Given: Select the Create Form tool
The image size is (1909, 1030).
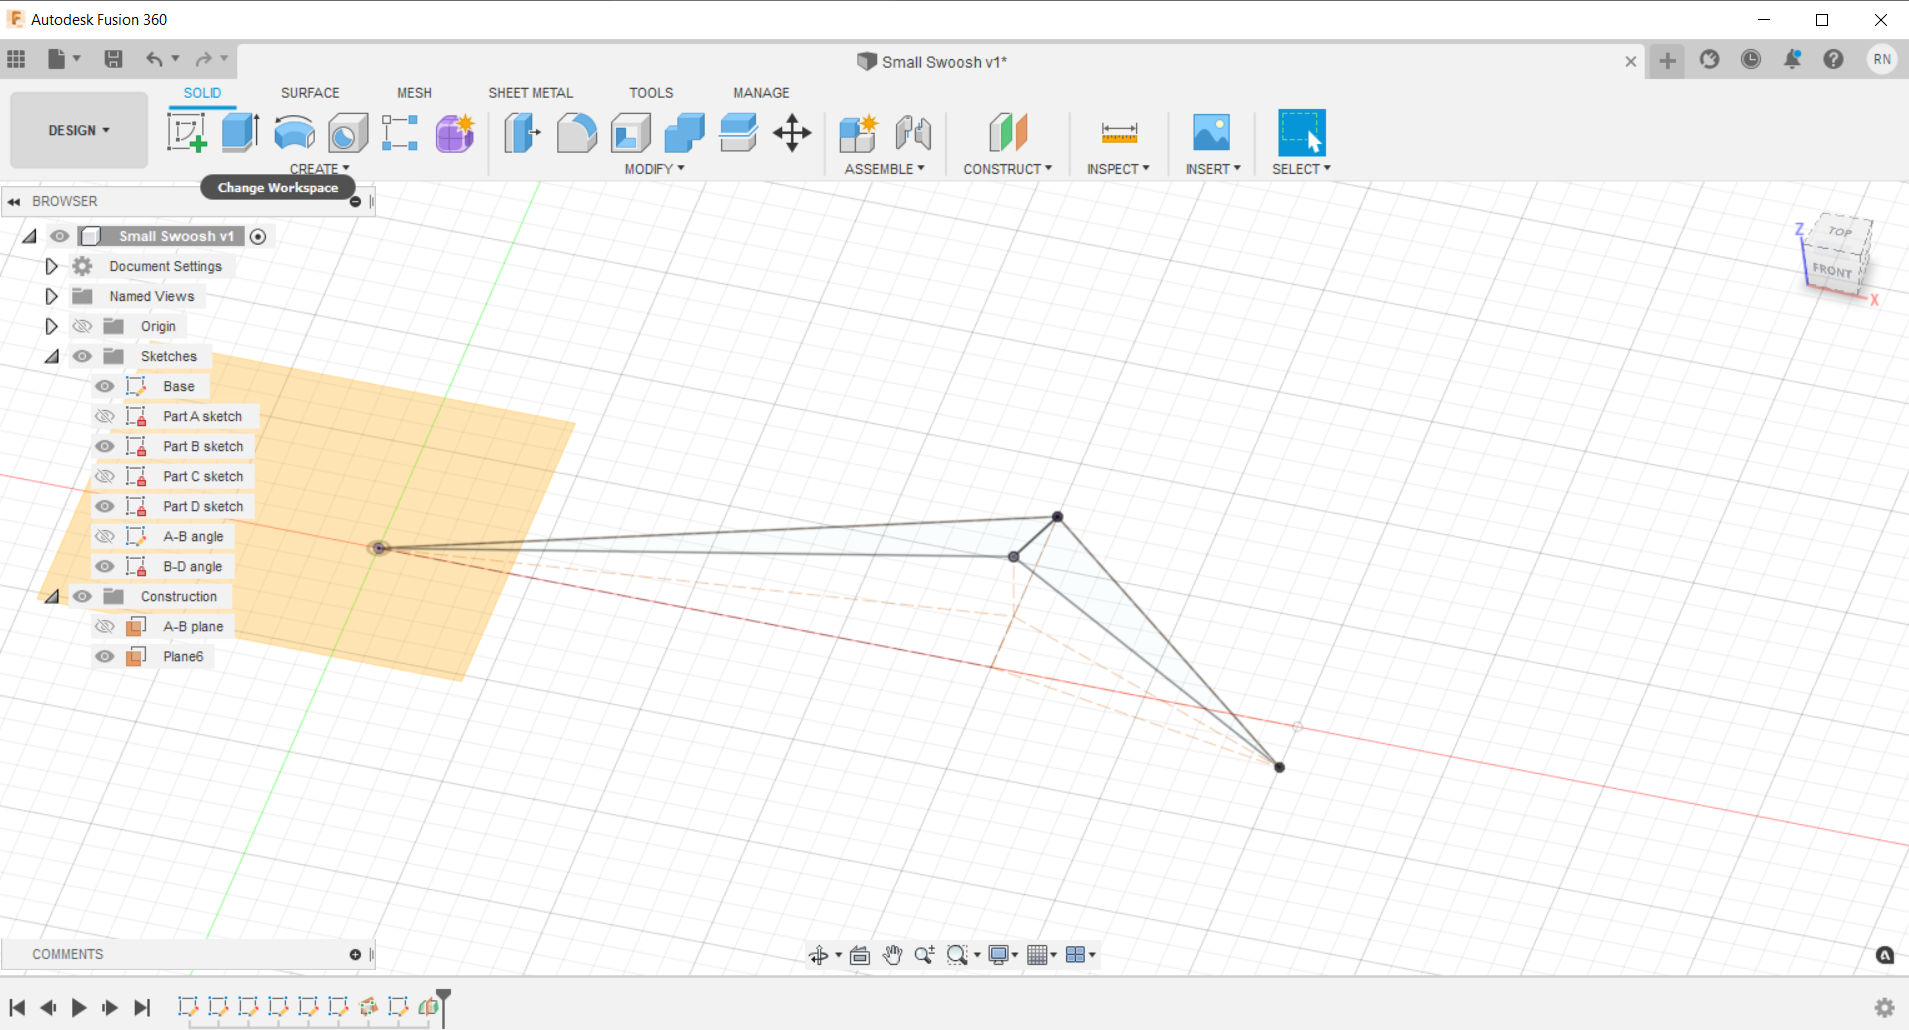Looking at the screenshot, I should point(455,132).
